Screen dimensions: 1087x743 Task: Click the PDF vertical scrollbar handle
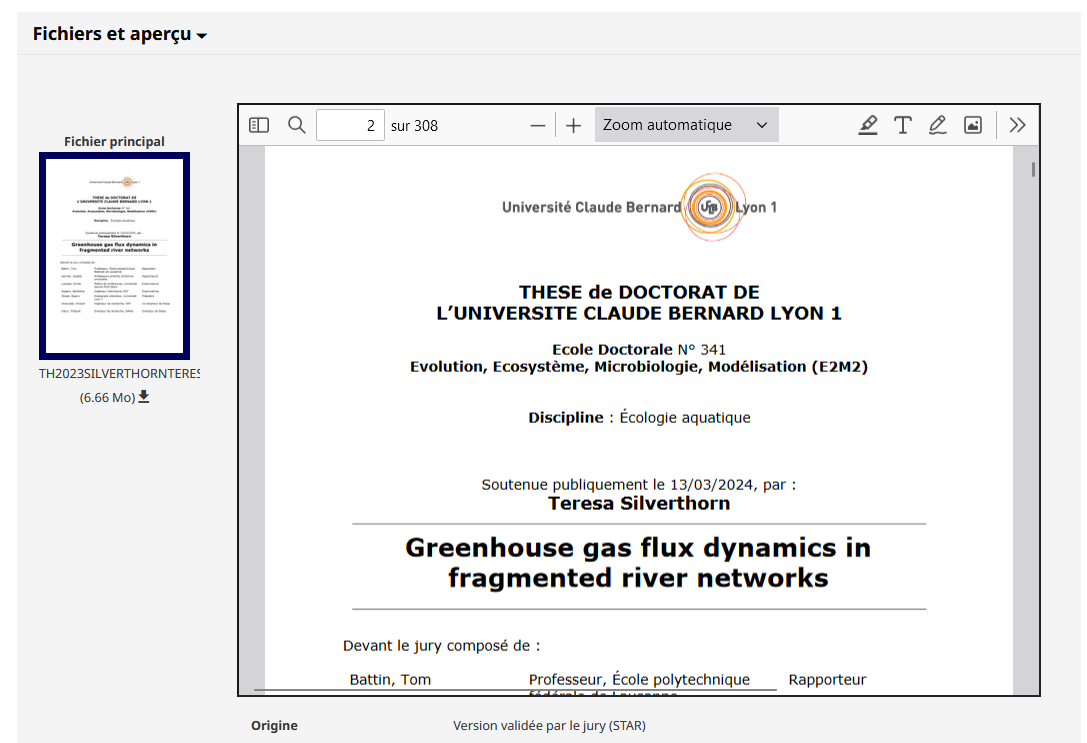(x=1033, y=169)
